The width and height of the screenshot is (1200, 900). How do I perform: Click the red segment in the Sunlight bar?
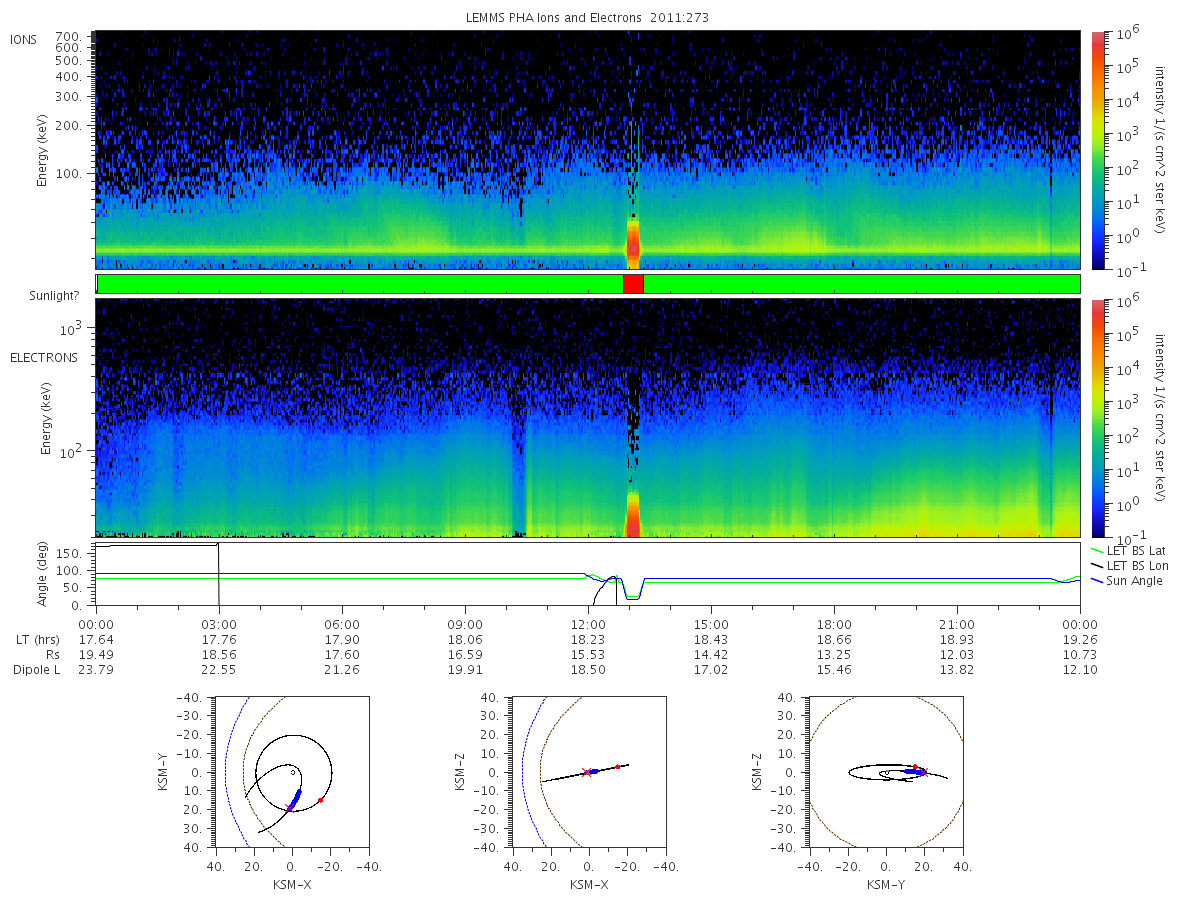[633, 284]
